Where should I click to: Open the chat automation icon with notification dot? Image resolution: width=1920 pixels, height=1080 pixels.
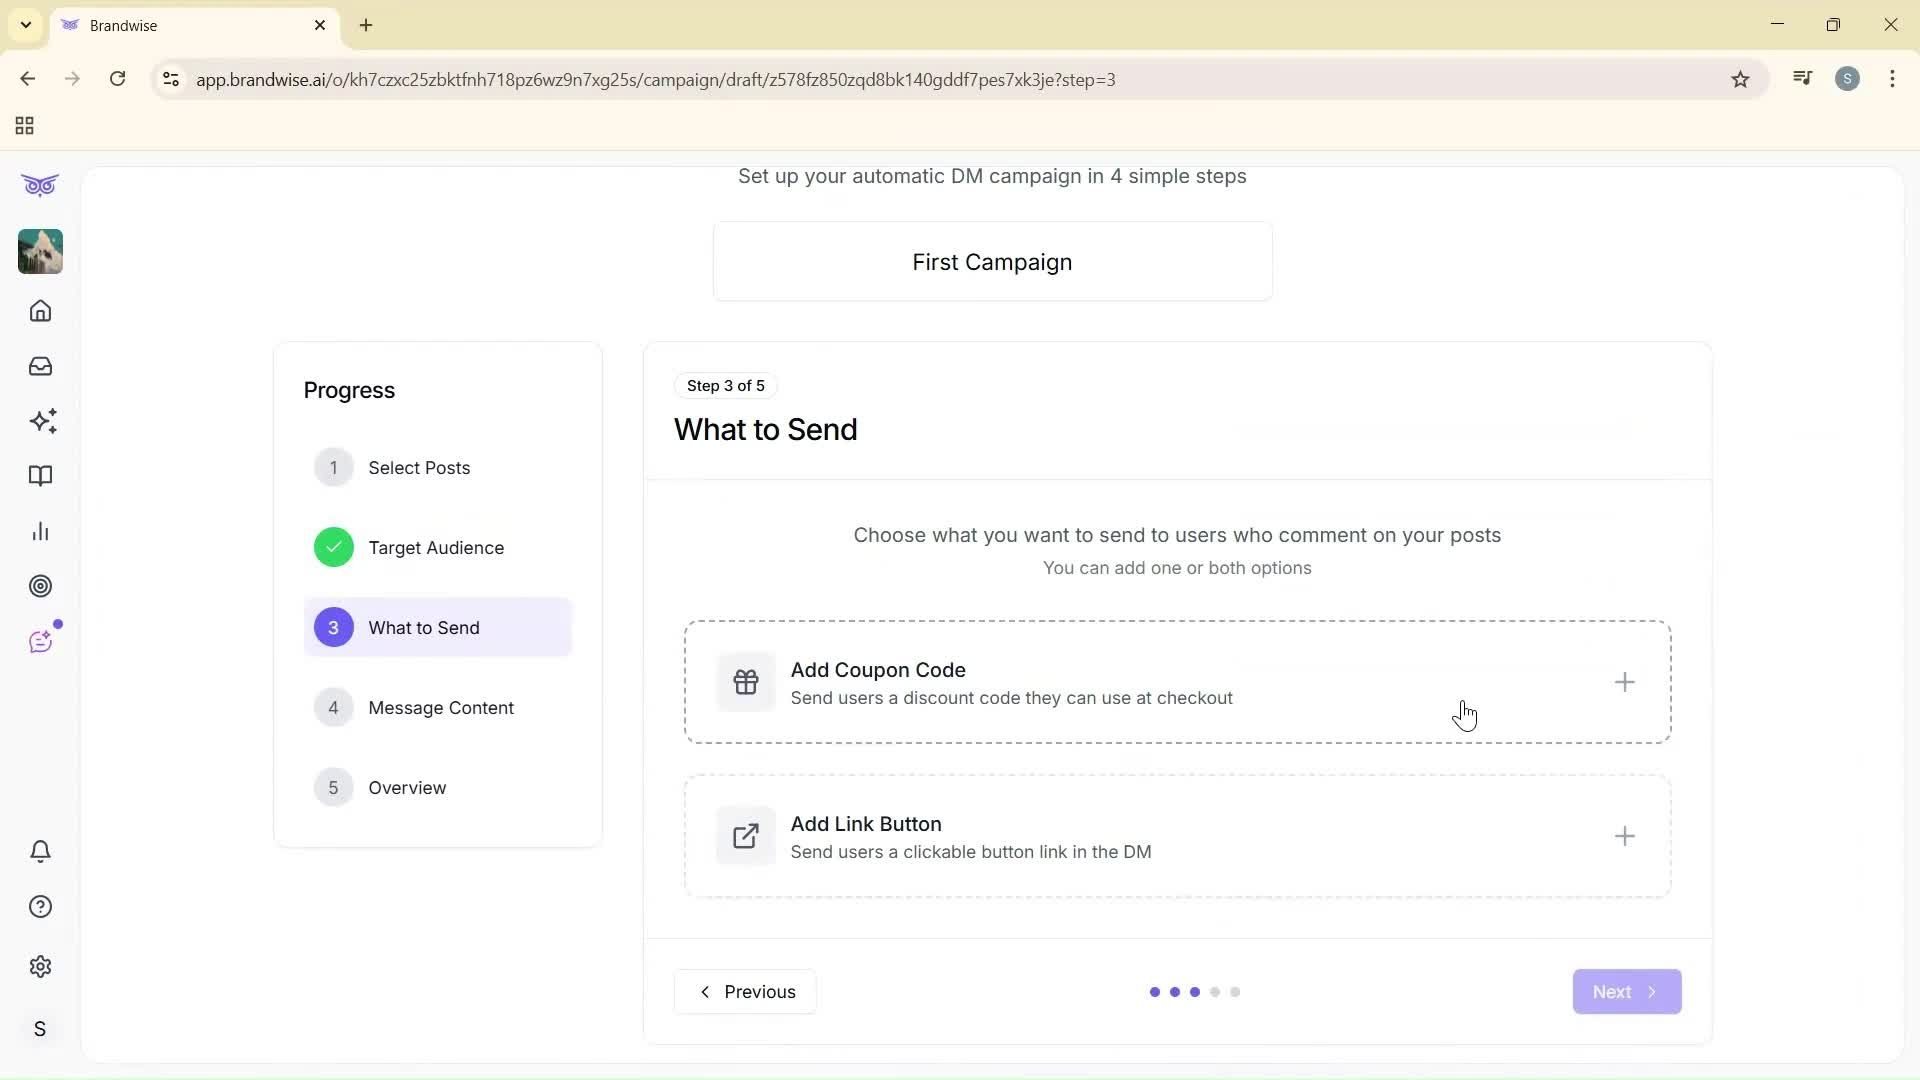tap(40, 641)
